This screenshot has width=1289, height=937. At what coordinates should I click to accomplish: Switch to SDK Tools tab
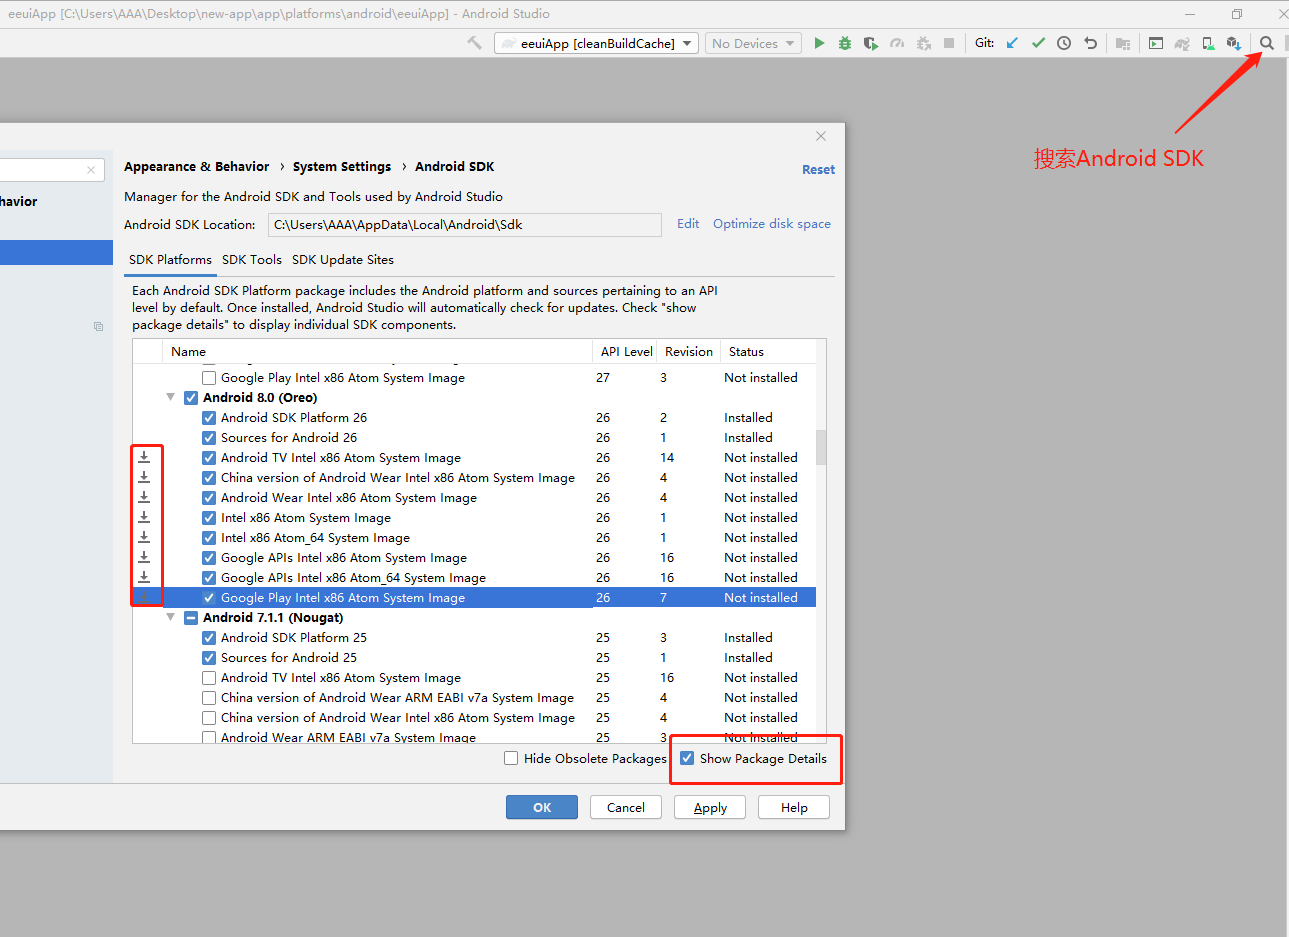click(252, 259)
